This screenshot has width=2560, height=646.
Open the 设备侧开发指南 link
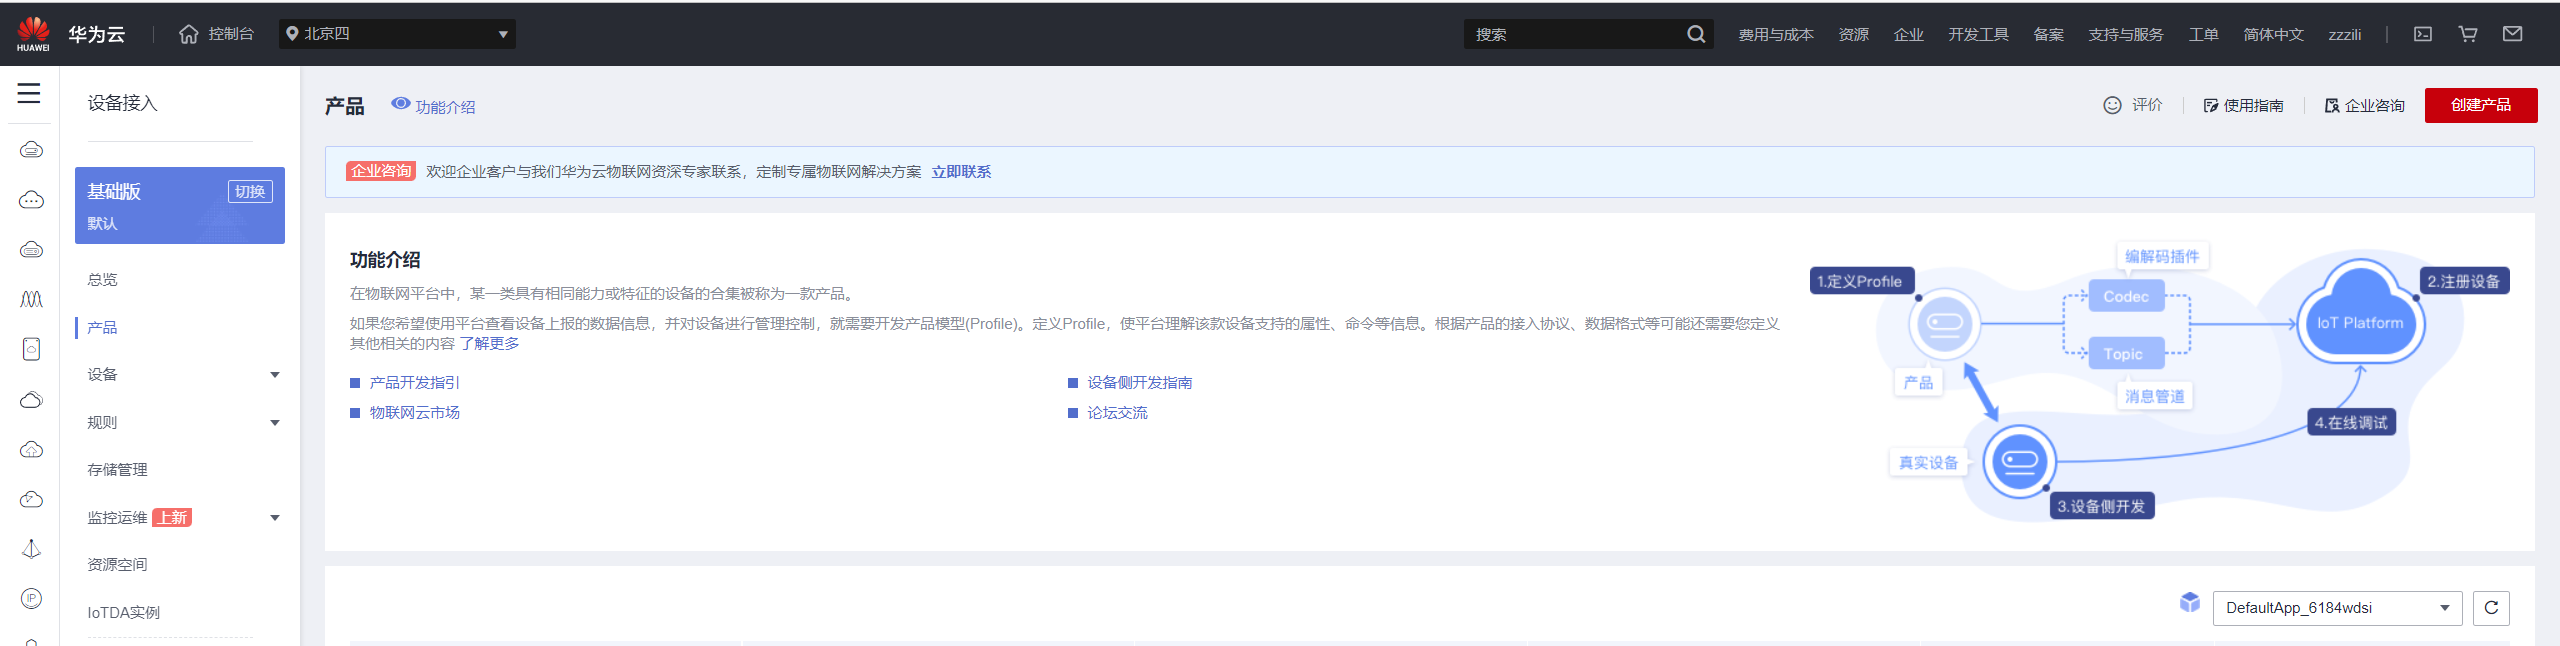(x=1139, y=383)
